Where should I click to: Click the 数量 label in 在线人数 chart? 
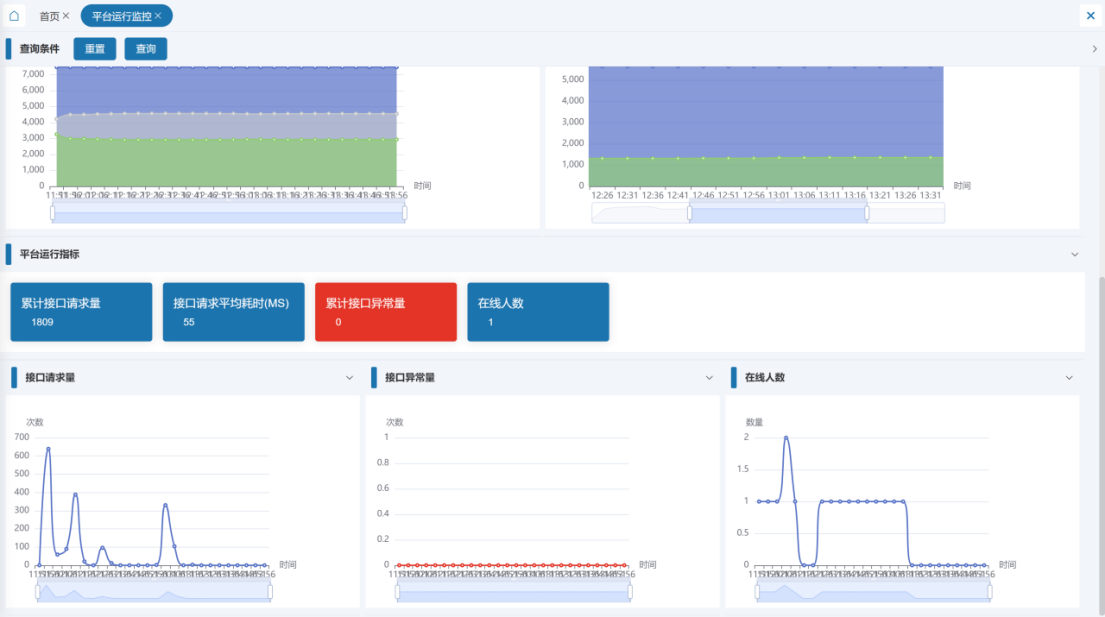point(754,422)
